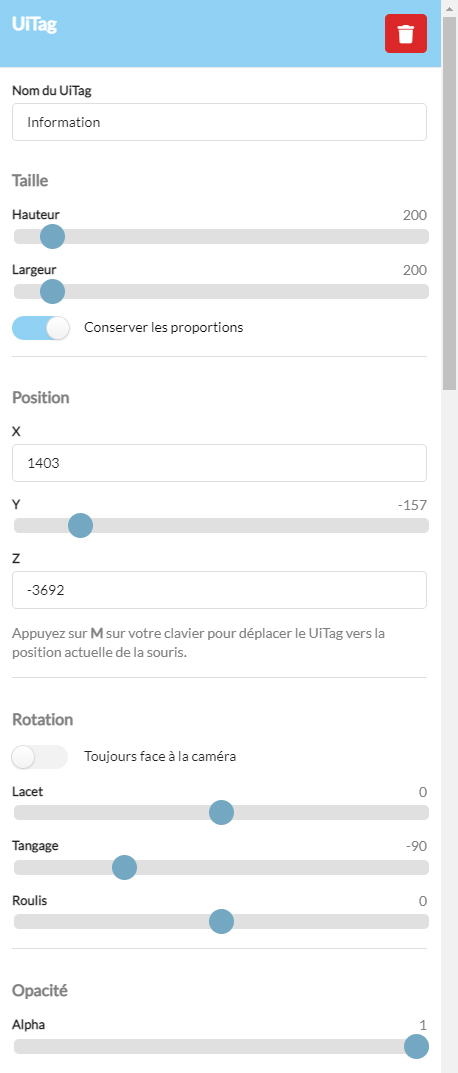This screenshot has width=458, height=1073.
Task: Click the Alpha opacity slider handle
Action: pos(416,1046)
